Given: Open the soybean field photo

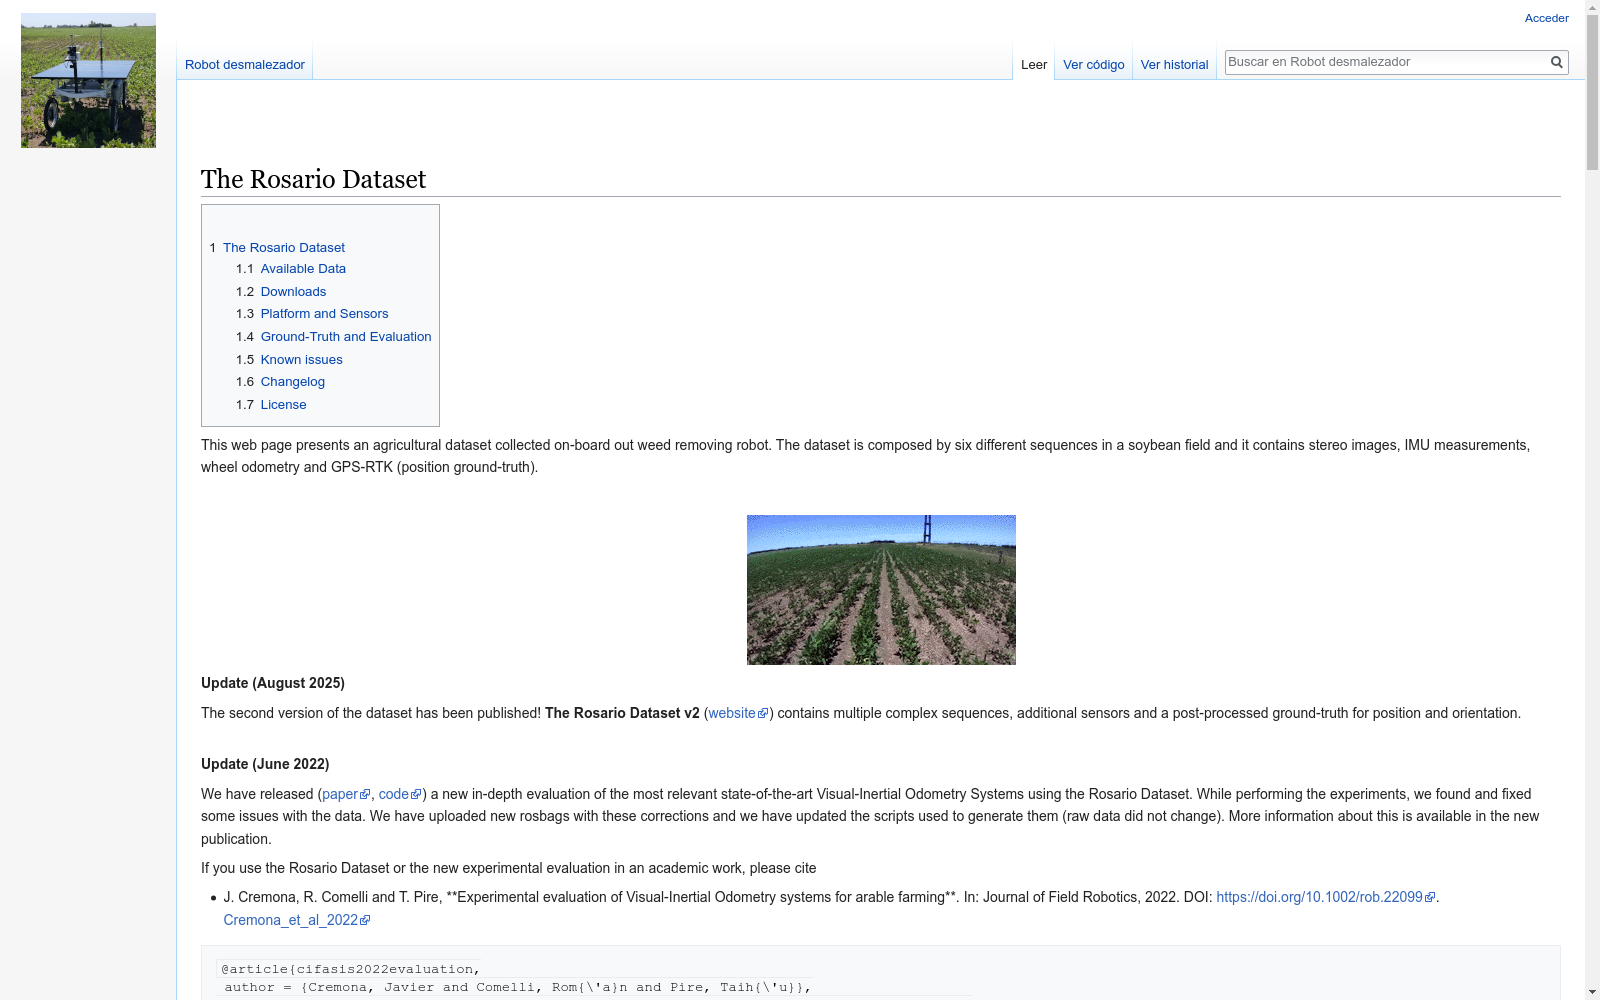Looking at the screenshot, I should 881,590.
